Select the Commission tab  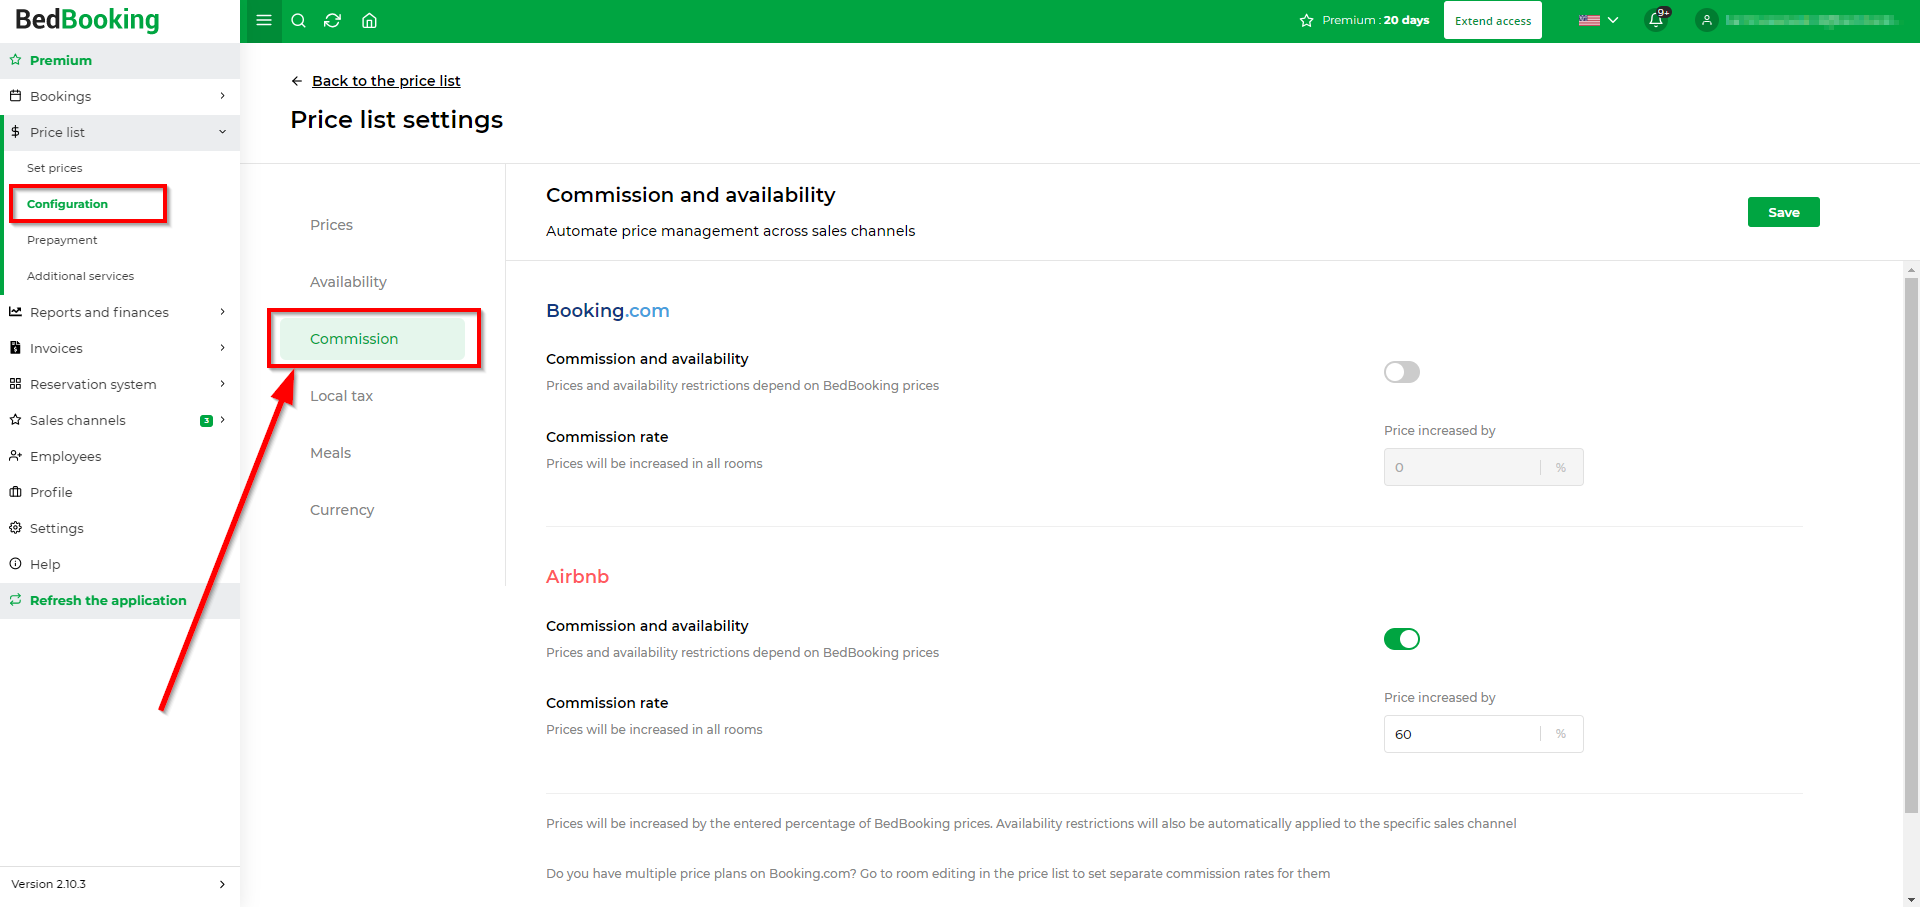tap(372, 339)
